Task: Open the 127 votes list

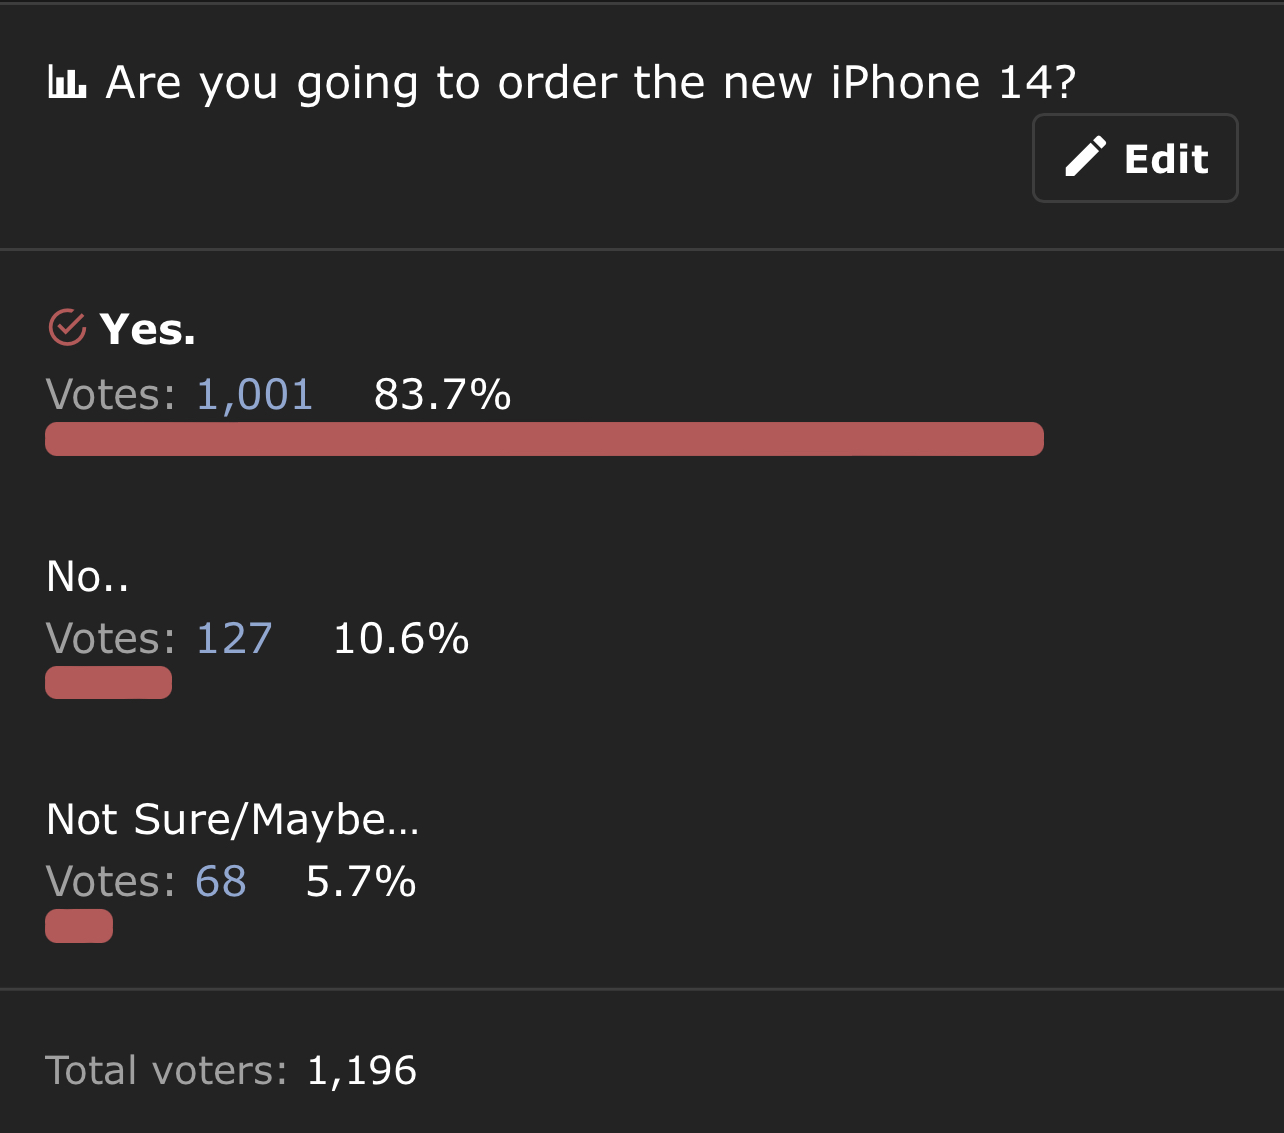Action: click(x=234, y=638)
